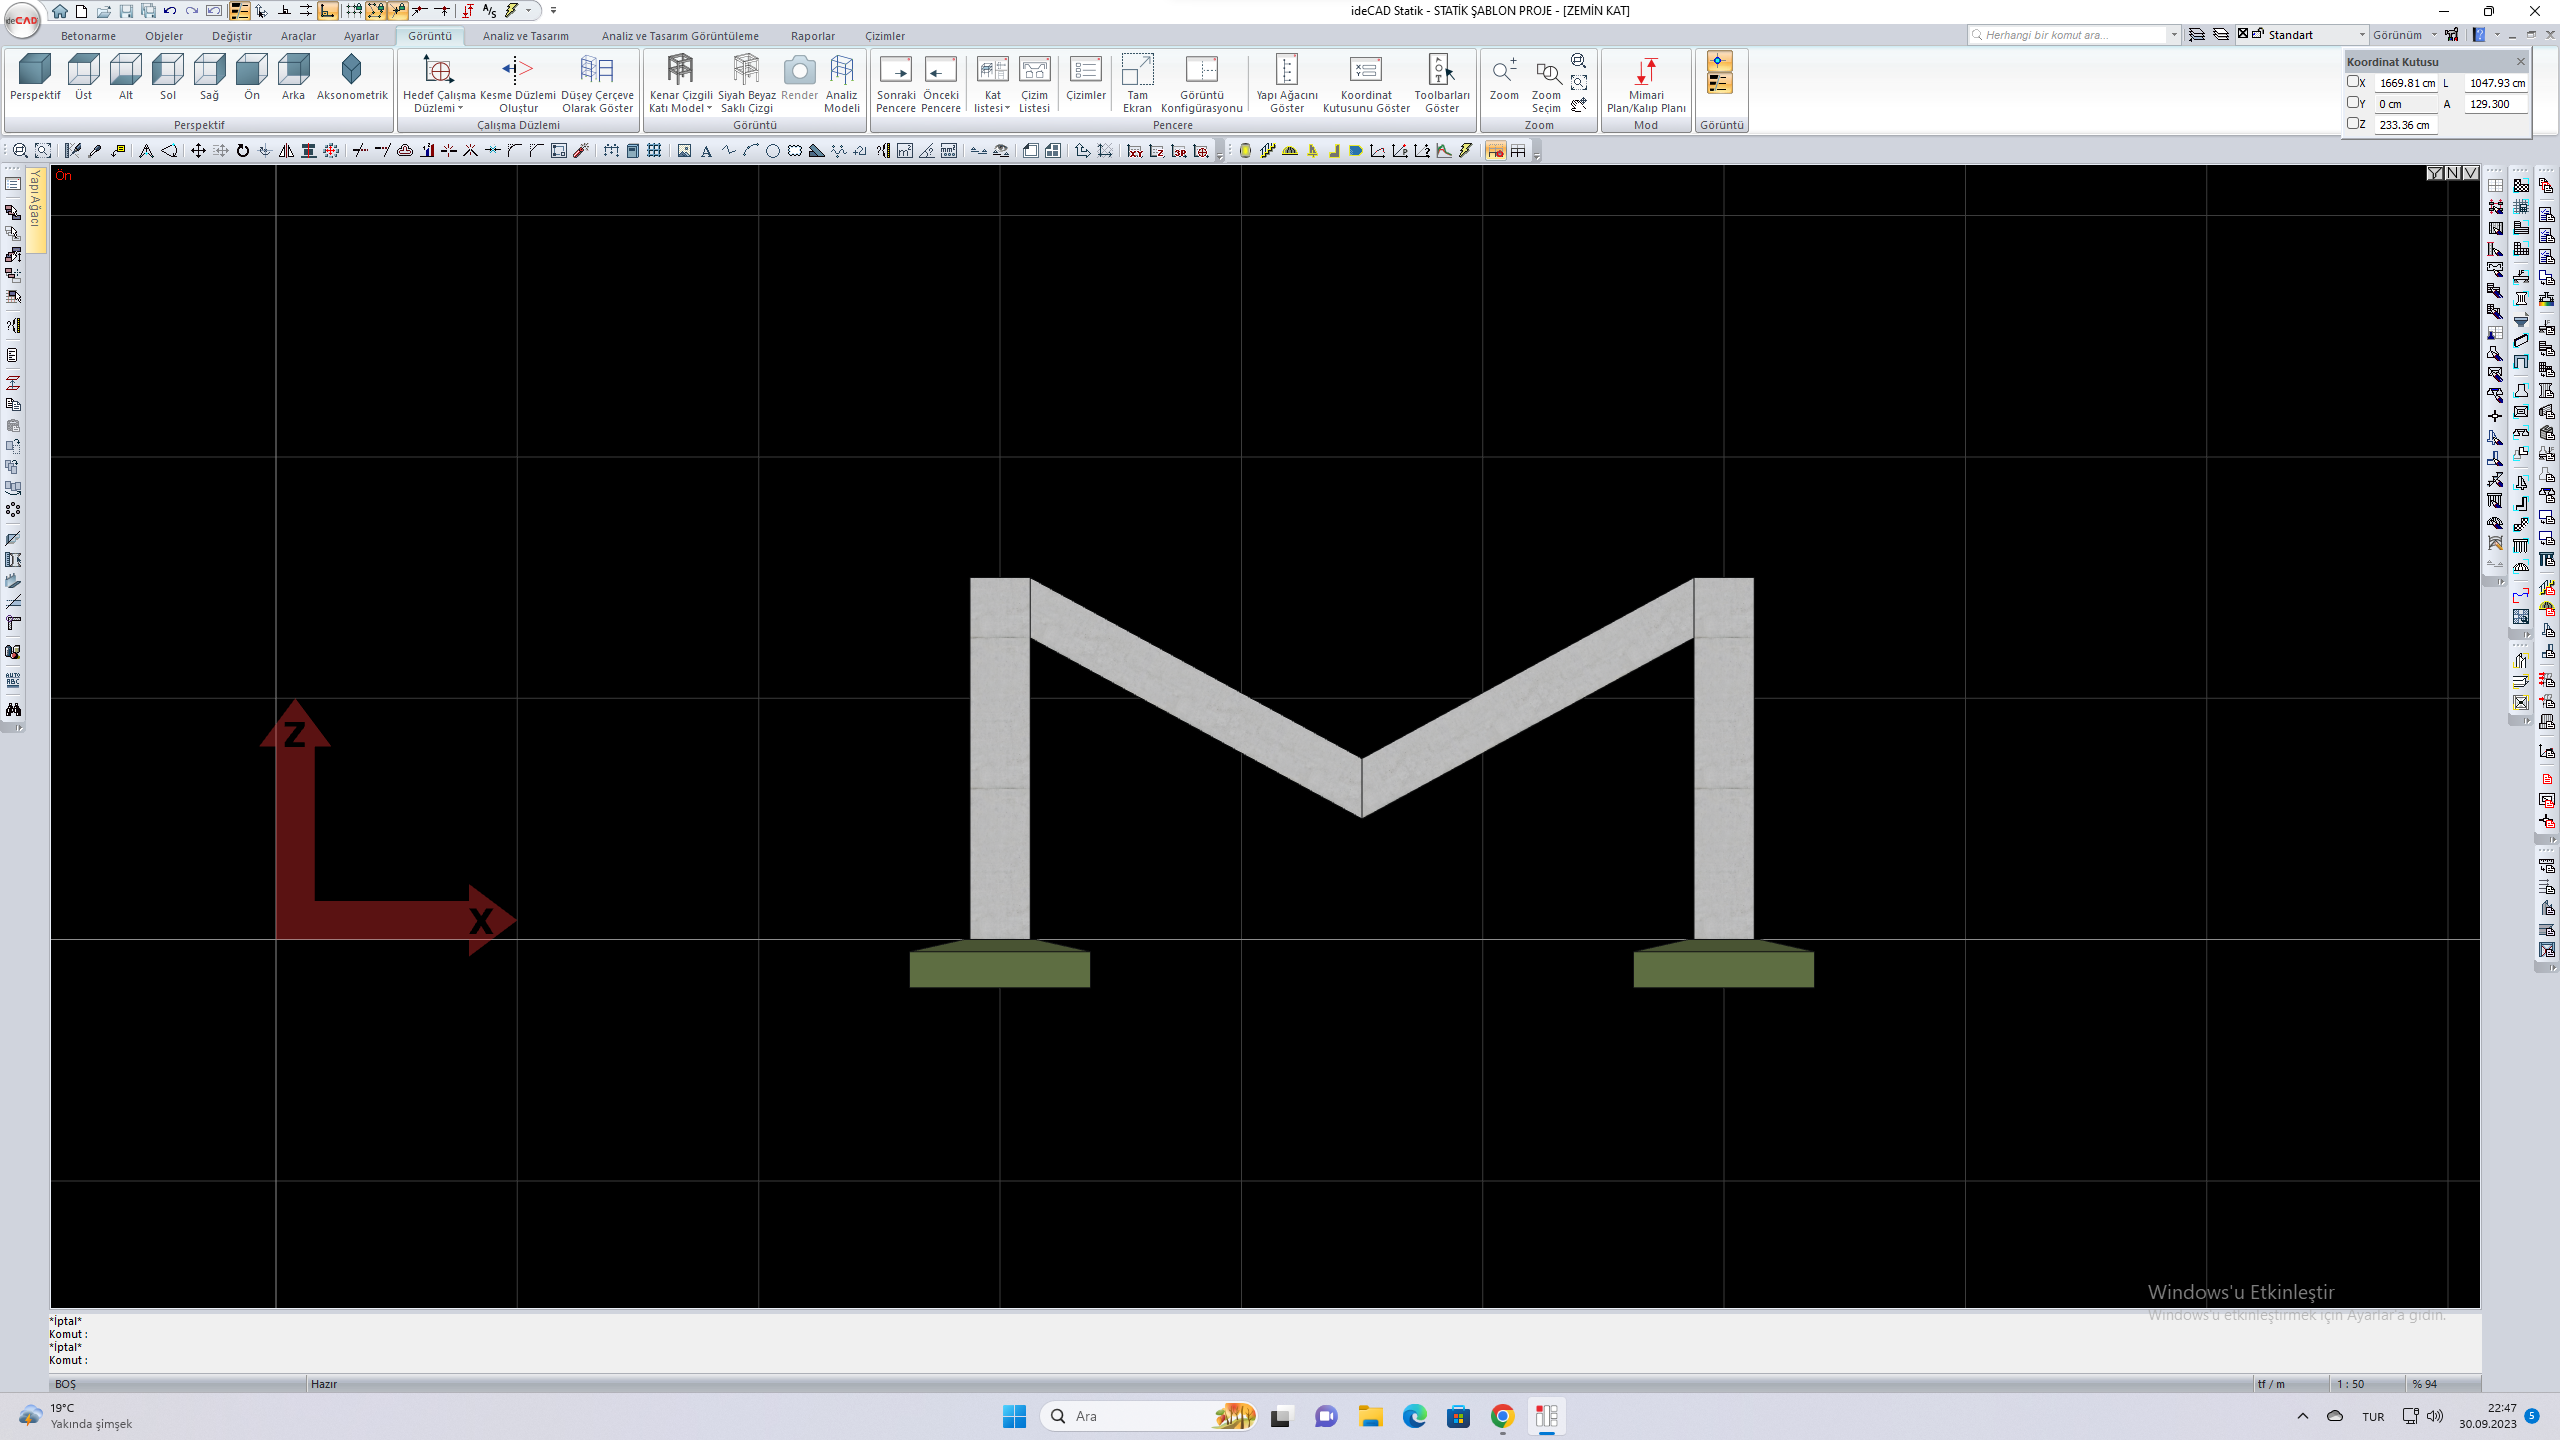Screen dimensions: 2560x1440
Task: Open the Analiz ve Tasarım tab
Action: point(526,36)
